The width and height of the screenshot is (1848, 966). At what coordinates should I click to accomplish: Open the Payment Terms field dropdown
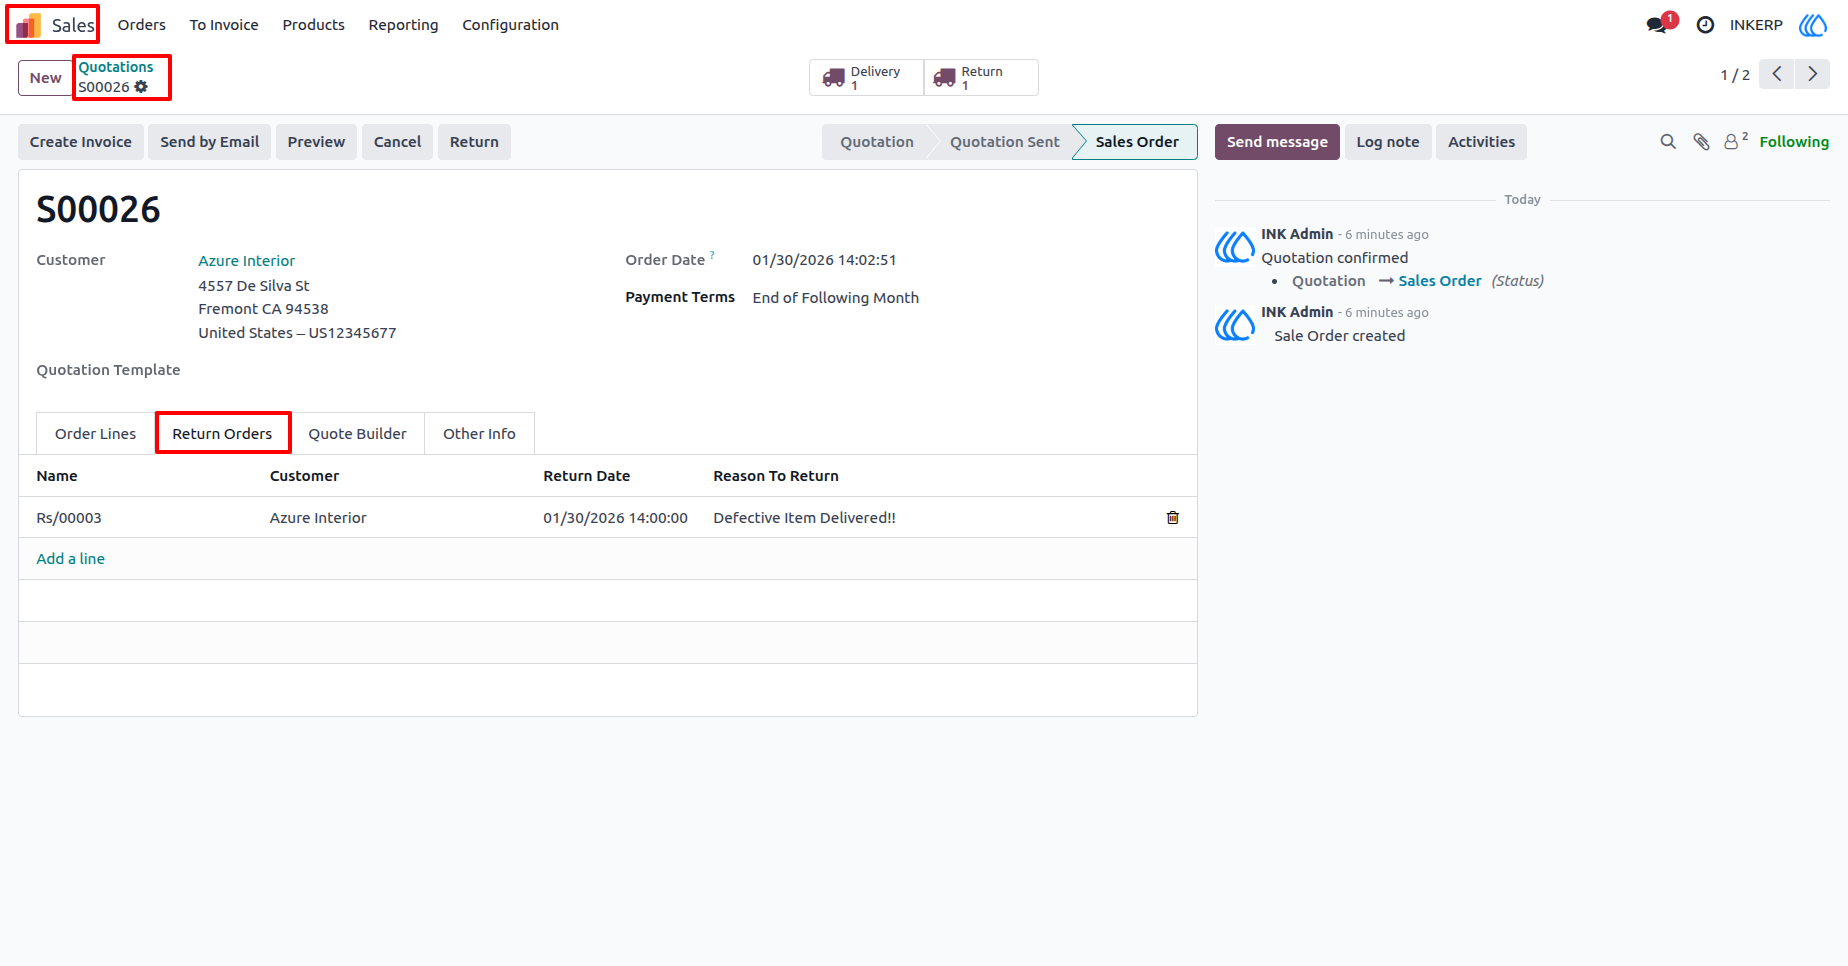click(836, 298)
